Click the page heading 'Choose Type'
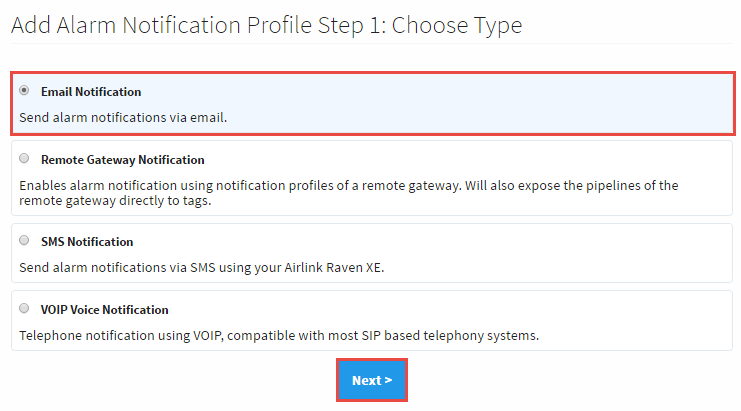 coord(457,24)
